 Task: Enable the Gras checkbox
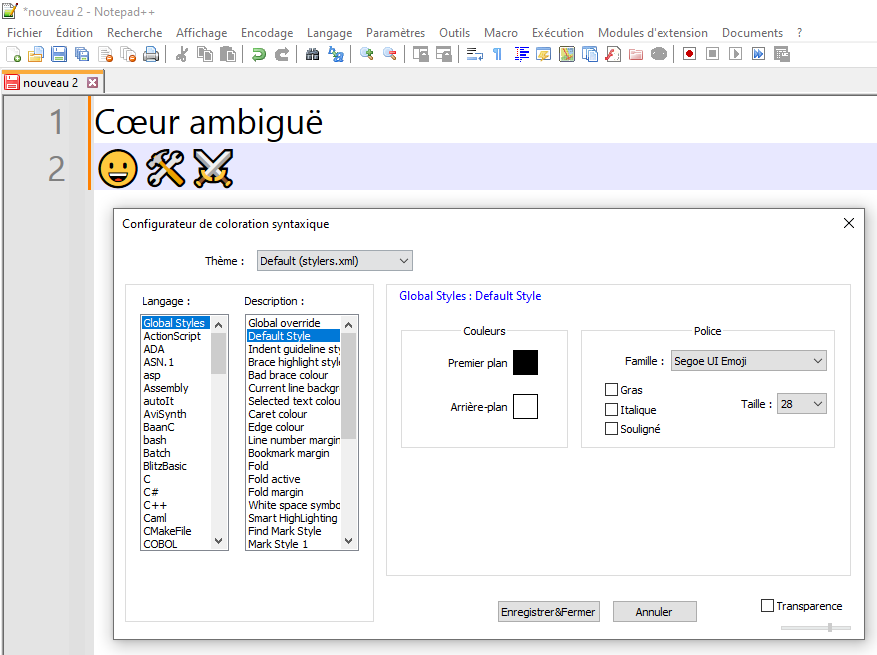tap(612, 390)
